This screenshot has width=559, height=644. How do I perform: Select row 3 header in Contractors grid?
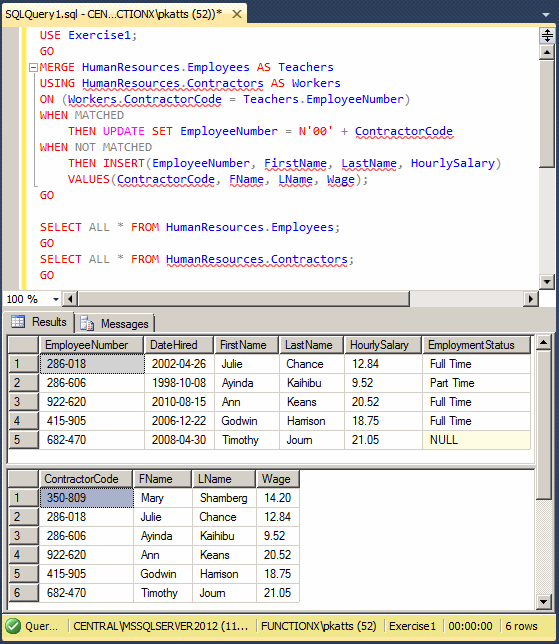point(23,536)
